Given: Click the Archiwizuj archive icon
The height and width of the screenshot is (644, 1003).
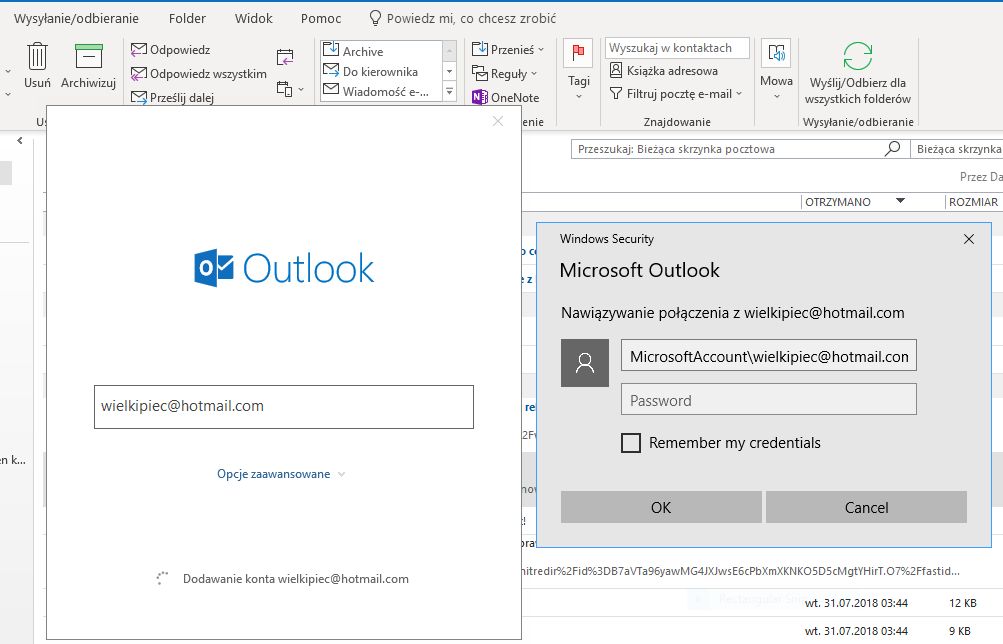Looking at the screenshot, I should 89,56.
